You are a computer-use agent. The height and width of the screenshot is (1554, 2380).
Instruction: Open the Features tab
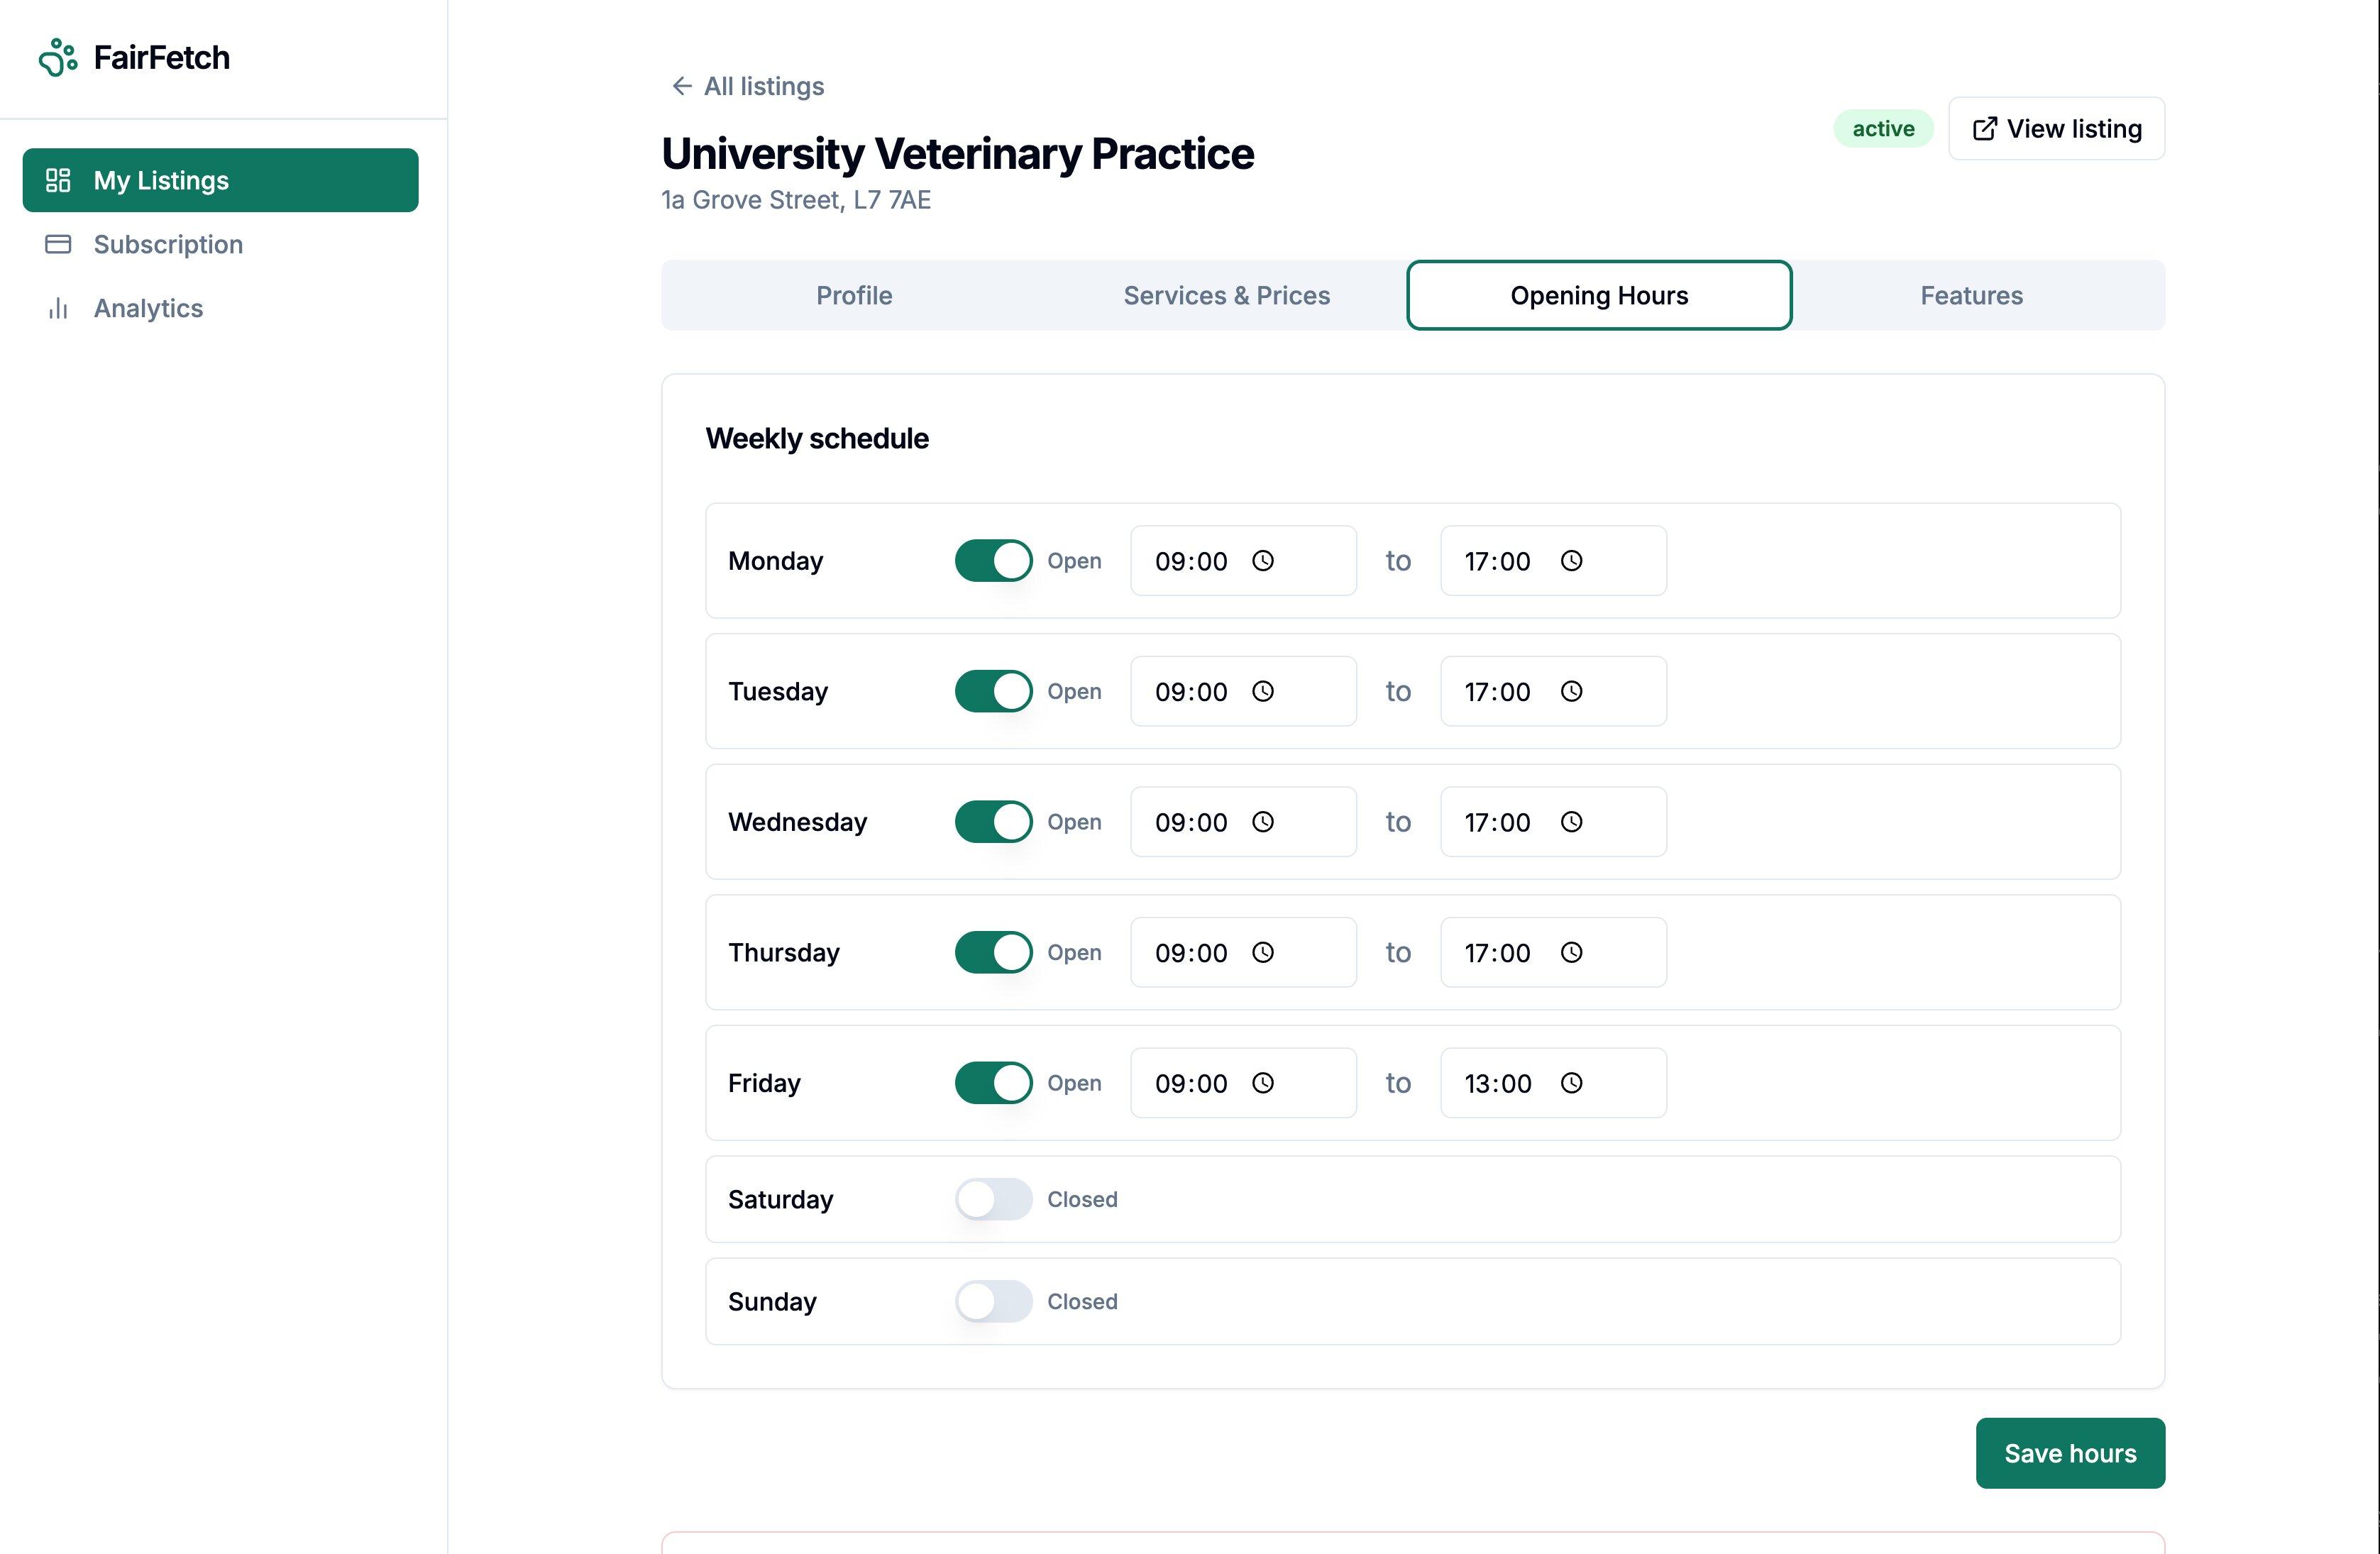[x=1970, y=295]
